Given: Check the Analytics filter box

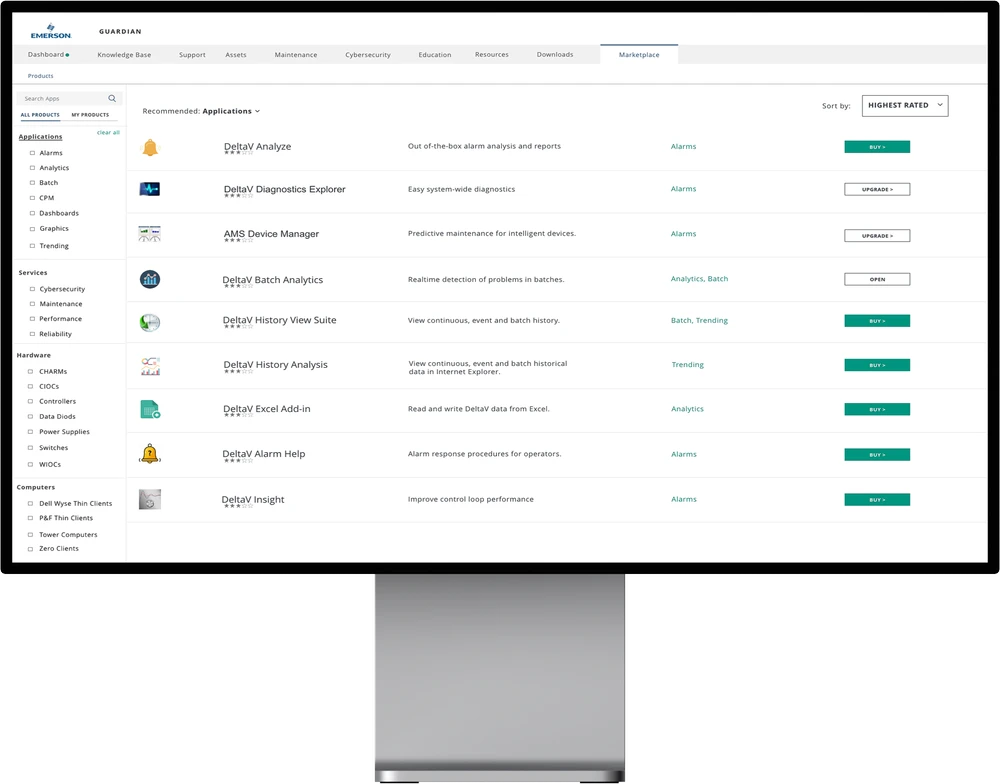Looking at the screenshot, I should [x=32, y=168].
